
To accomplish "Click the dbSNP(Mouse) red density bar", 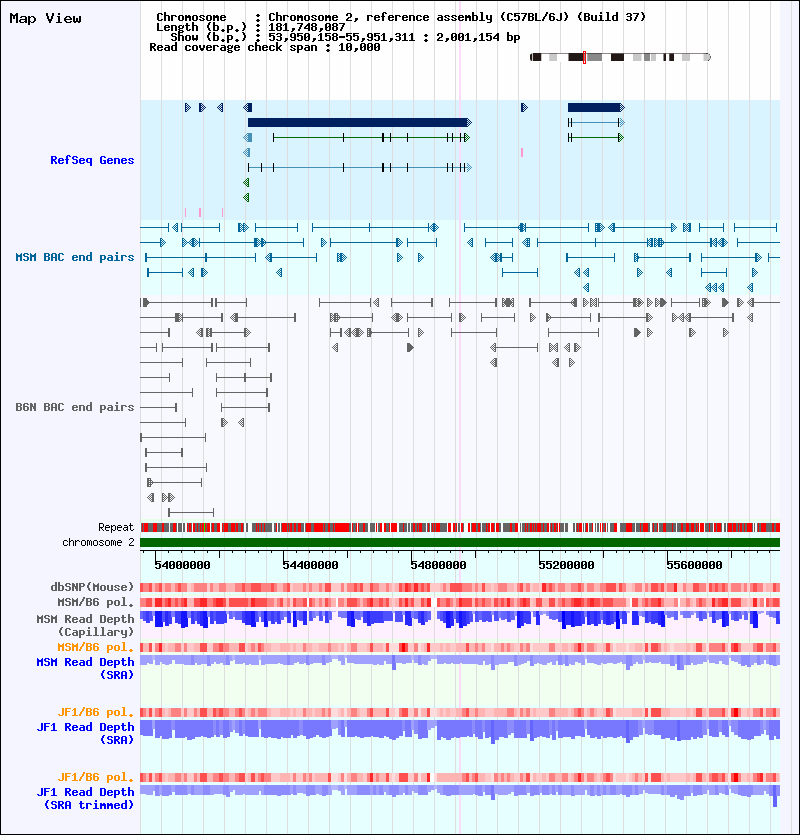I will pyautogui.click(x=460, y=587).
